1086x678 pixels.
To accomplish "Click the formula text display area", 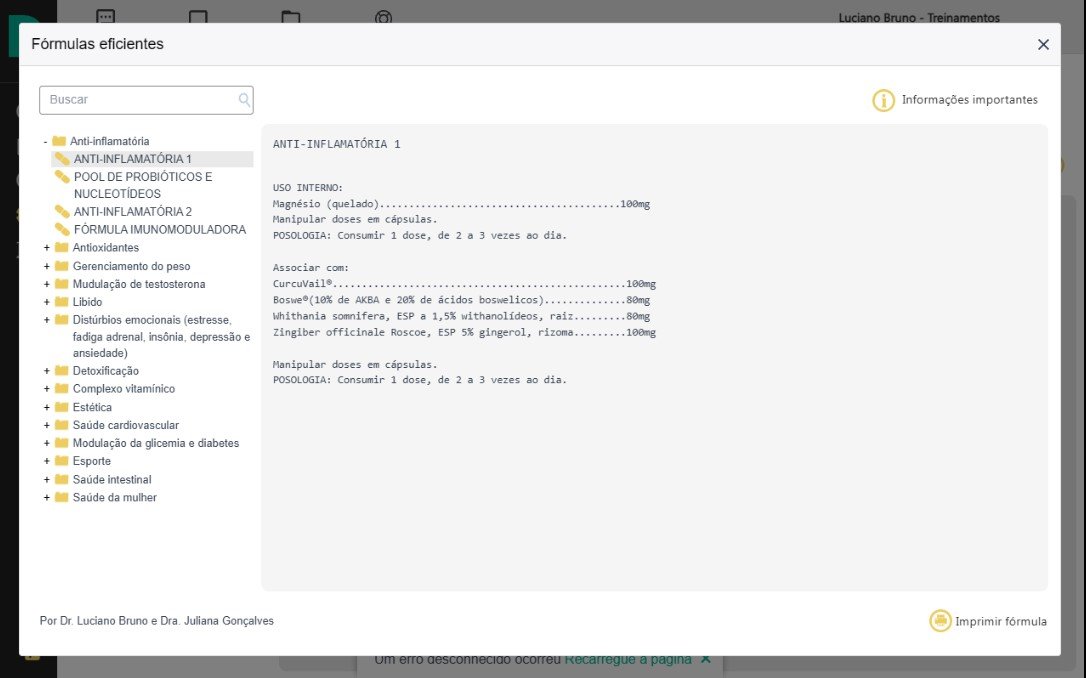I will click(655, 357).
